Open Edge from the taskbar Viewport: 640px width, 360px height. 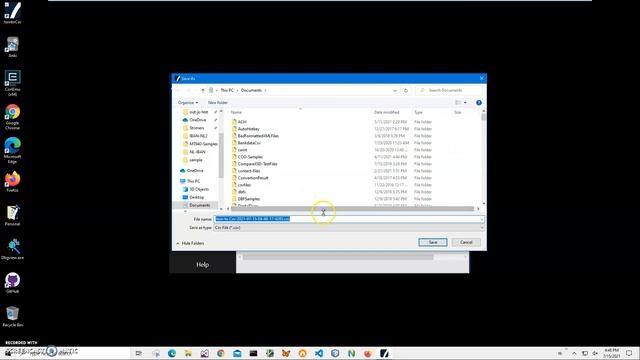point(172,353)
